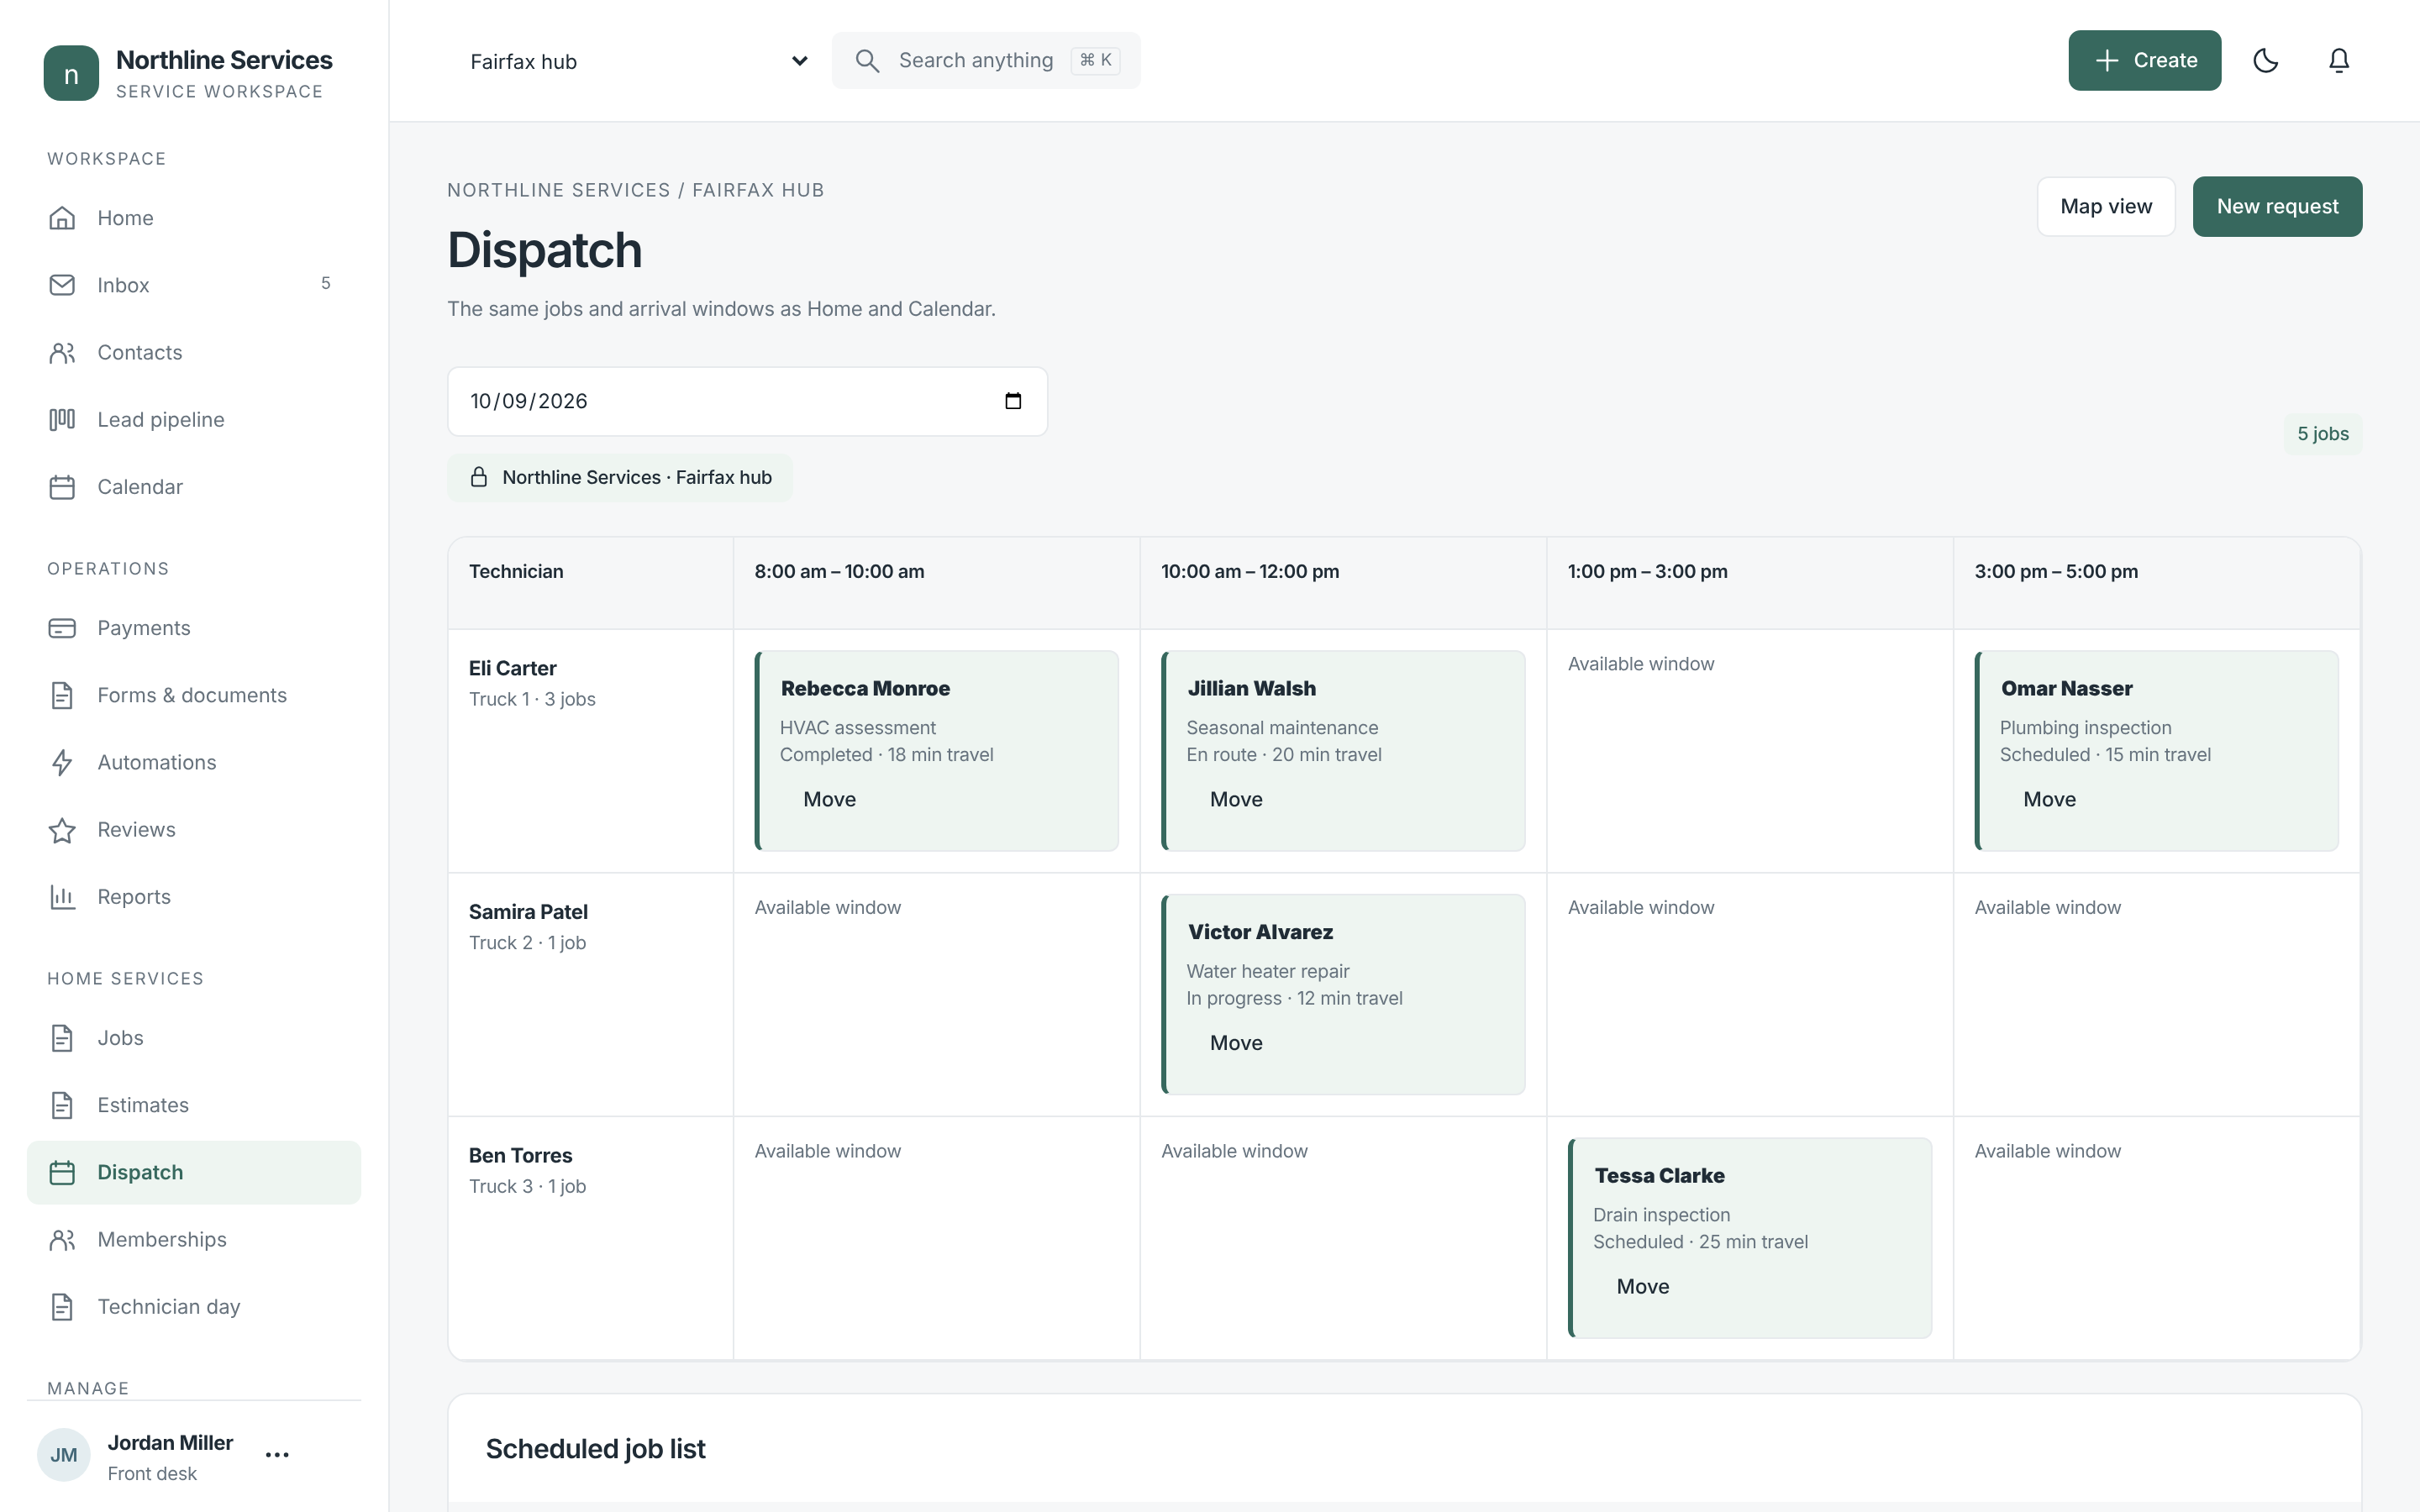Click the Payments card icon
The image size is (2420, 1512).
click(x=62, y=628)
